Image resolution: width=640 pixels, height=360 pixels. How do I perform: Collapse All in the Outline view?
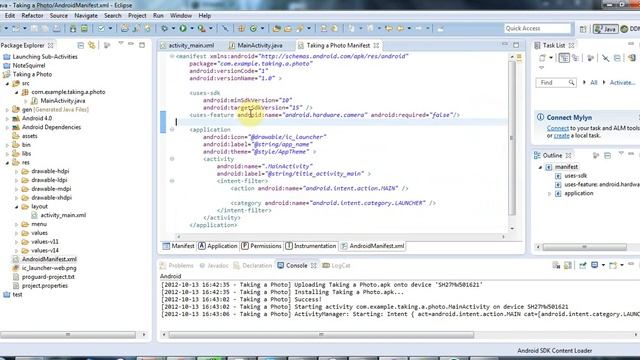[x=608, y=155]
